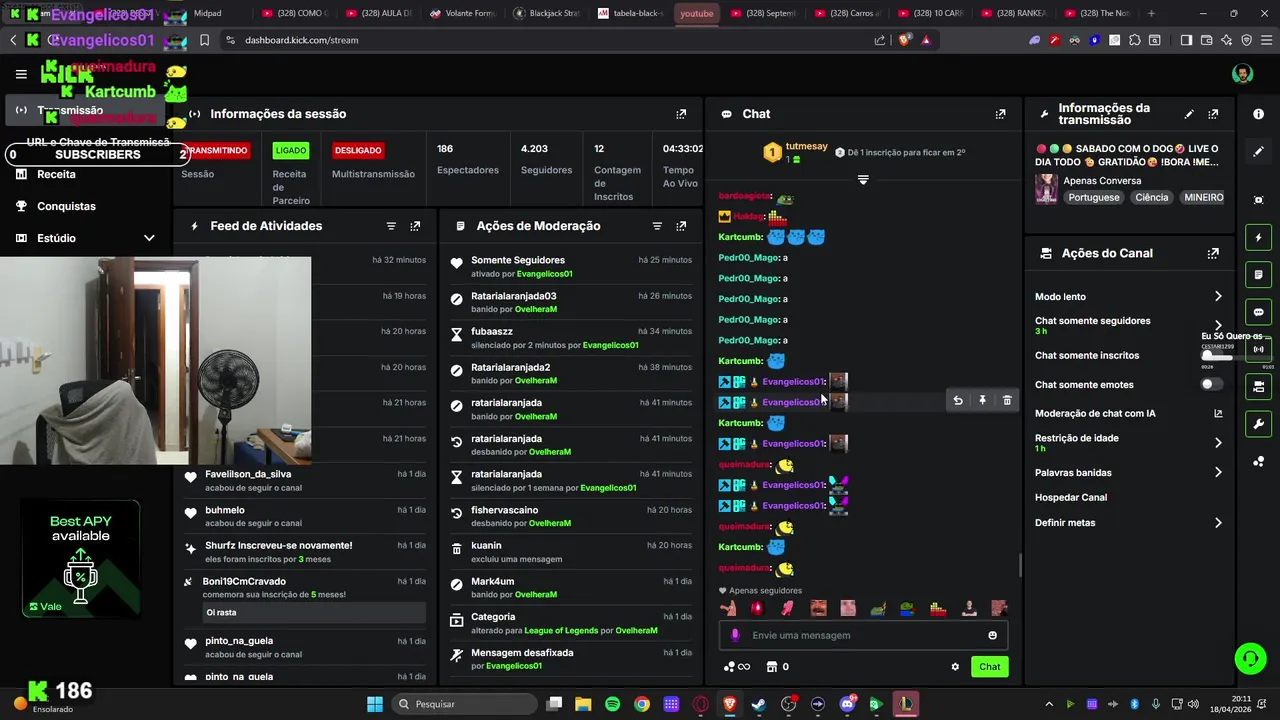Click into the Envie uma mensagem field
Screen dimensions: 1280x720
pyautogui.click(x=863, y=635)
